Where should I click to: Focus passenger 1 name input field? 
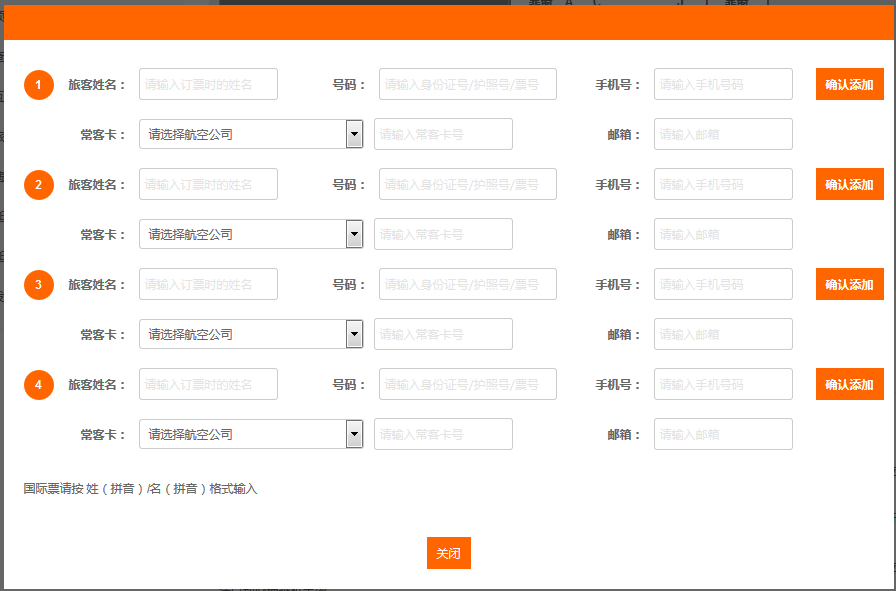coord(208,84)
